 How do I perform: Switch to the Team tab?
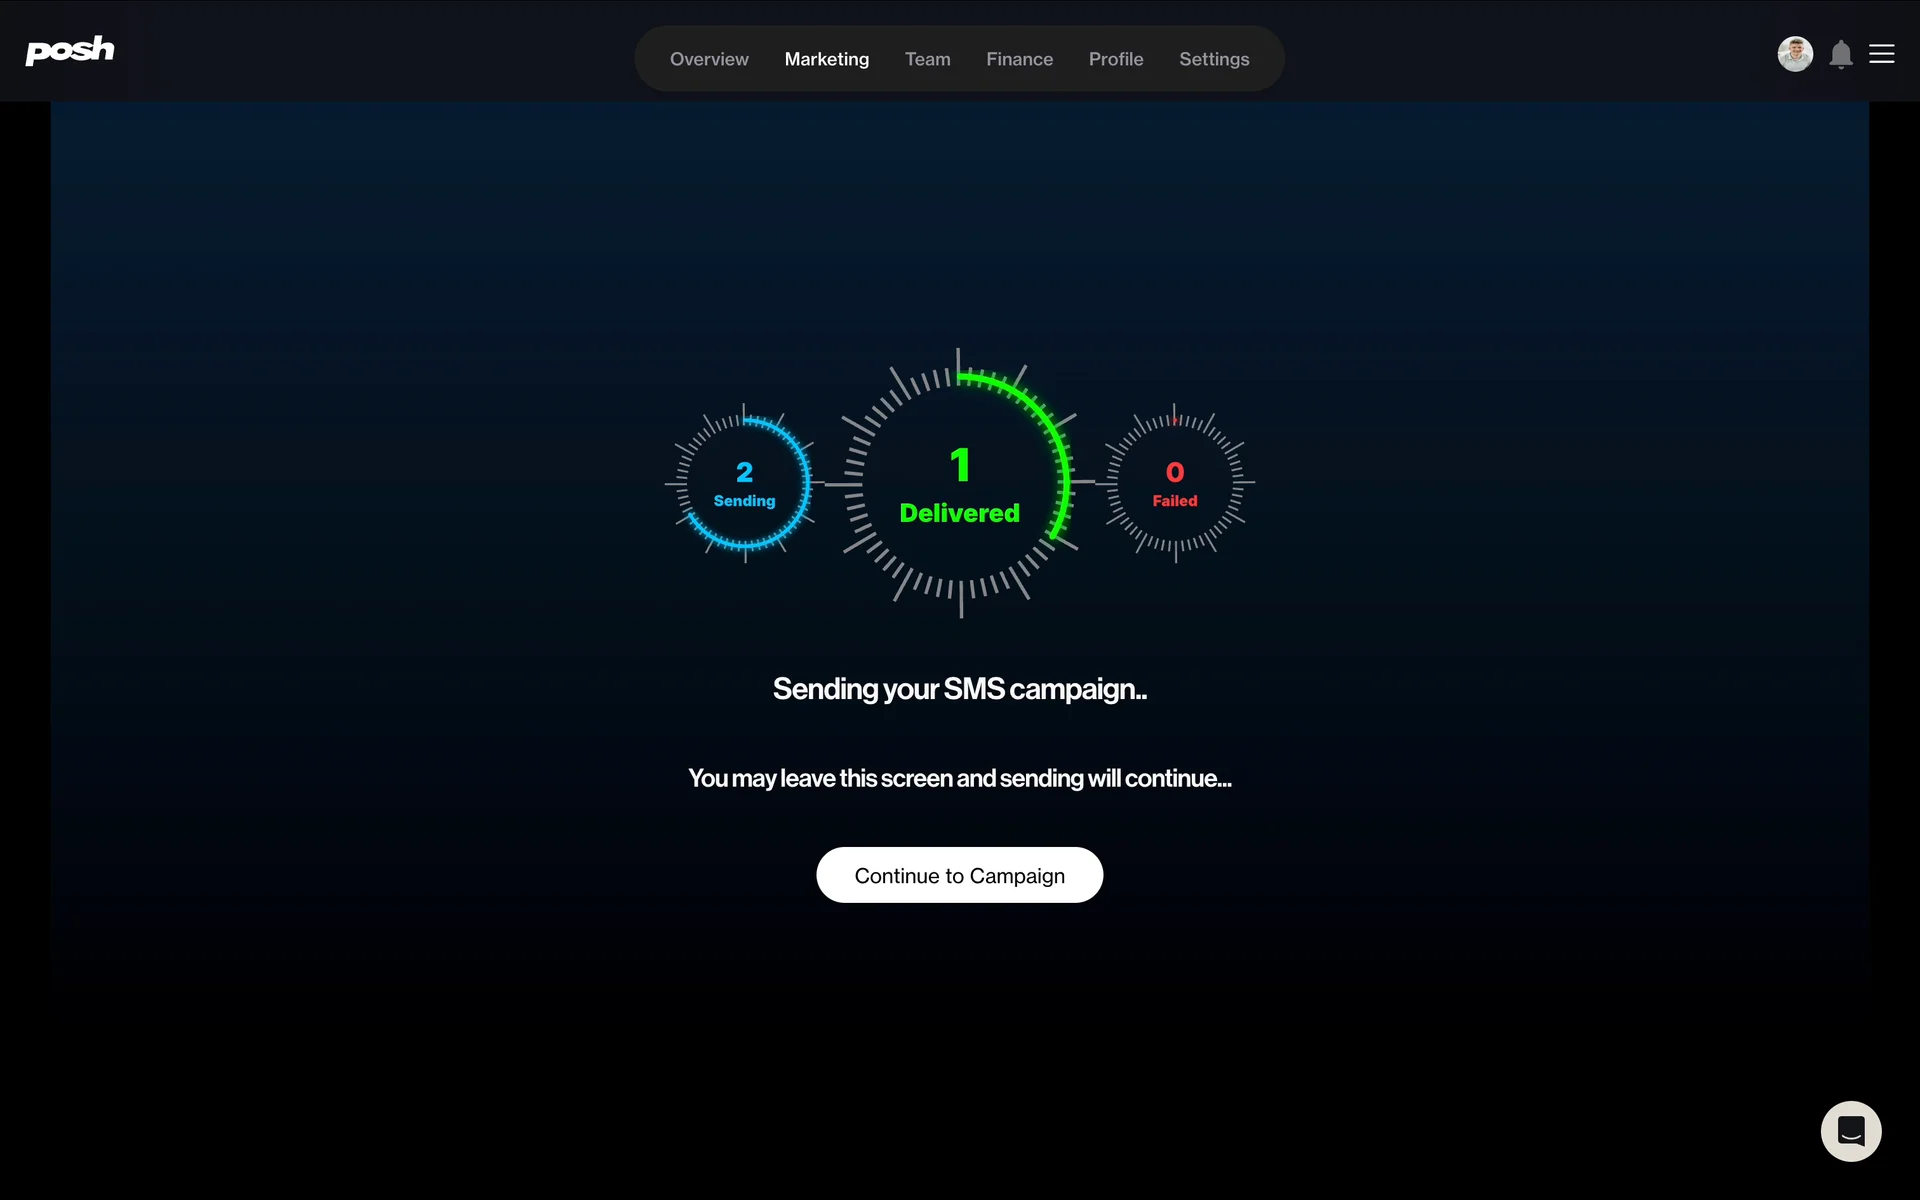(x=928, y=59)
